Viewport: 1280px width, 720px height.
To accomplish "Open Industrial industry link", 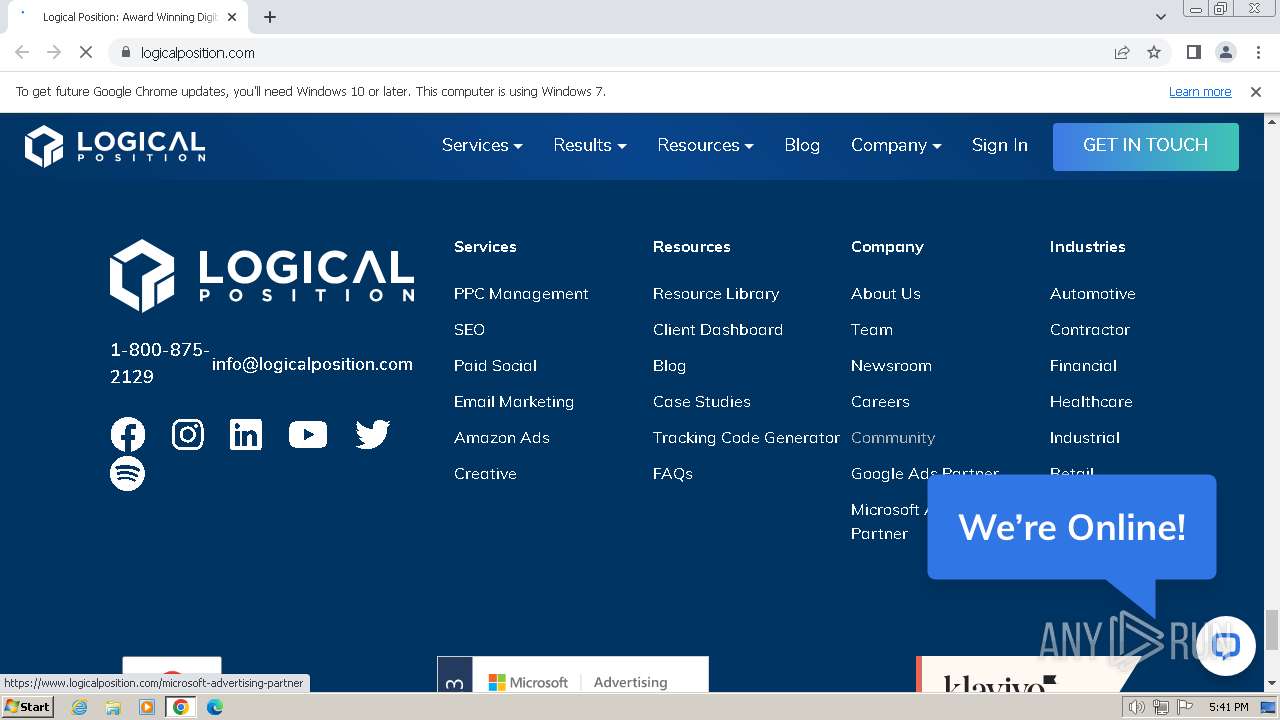I will [1085, 438].
